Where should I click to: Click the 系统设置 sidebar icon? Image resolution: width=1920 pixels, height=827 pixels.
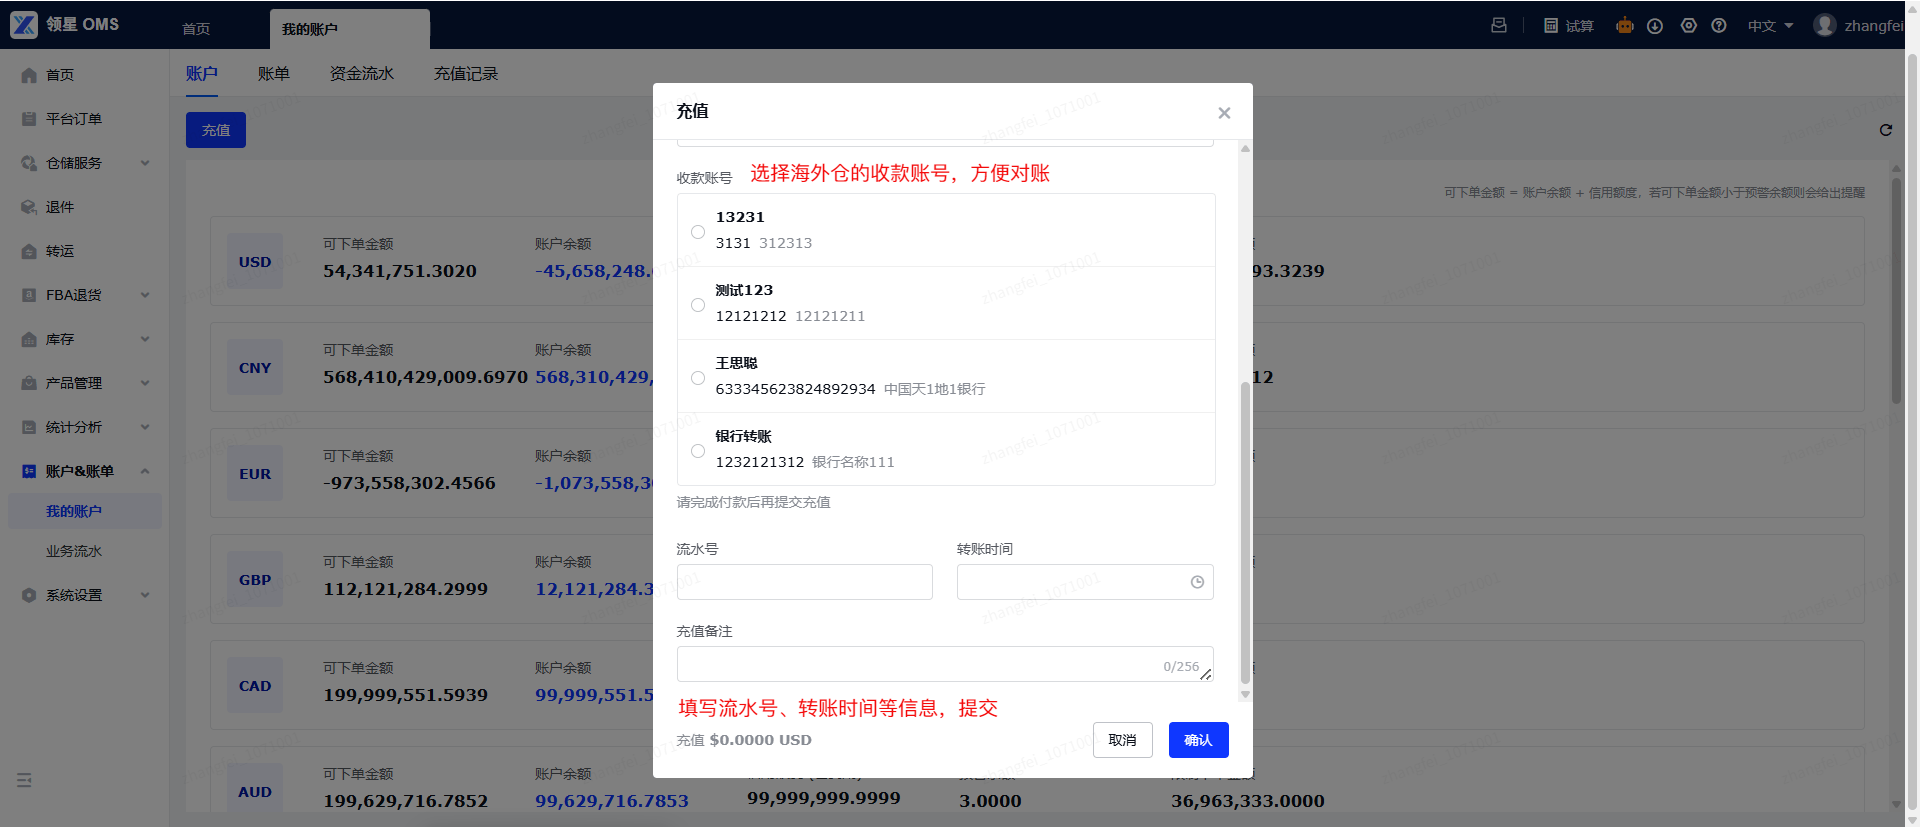click(29, 595)
